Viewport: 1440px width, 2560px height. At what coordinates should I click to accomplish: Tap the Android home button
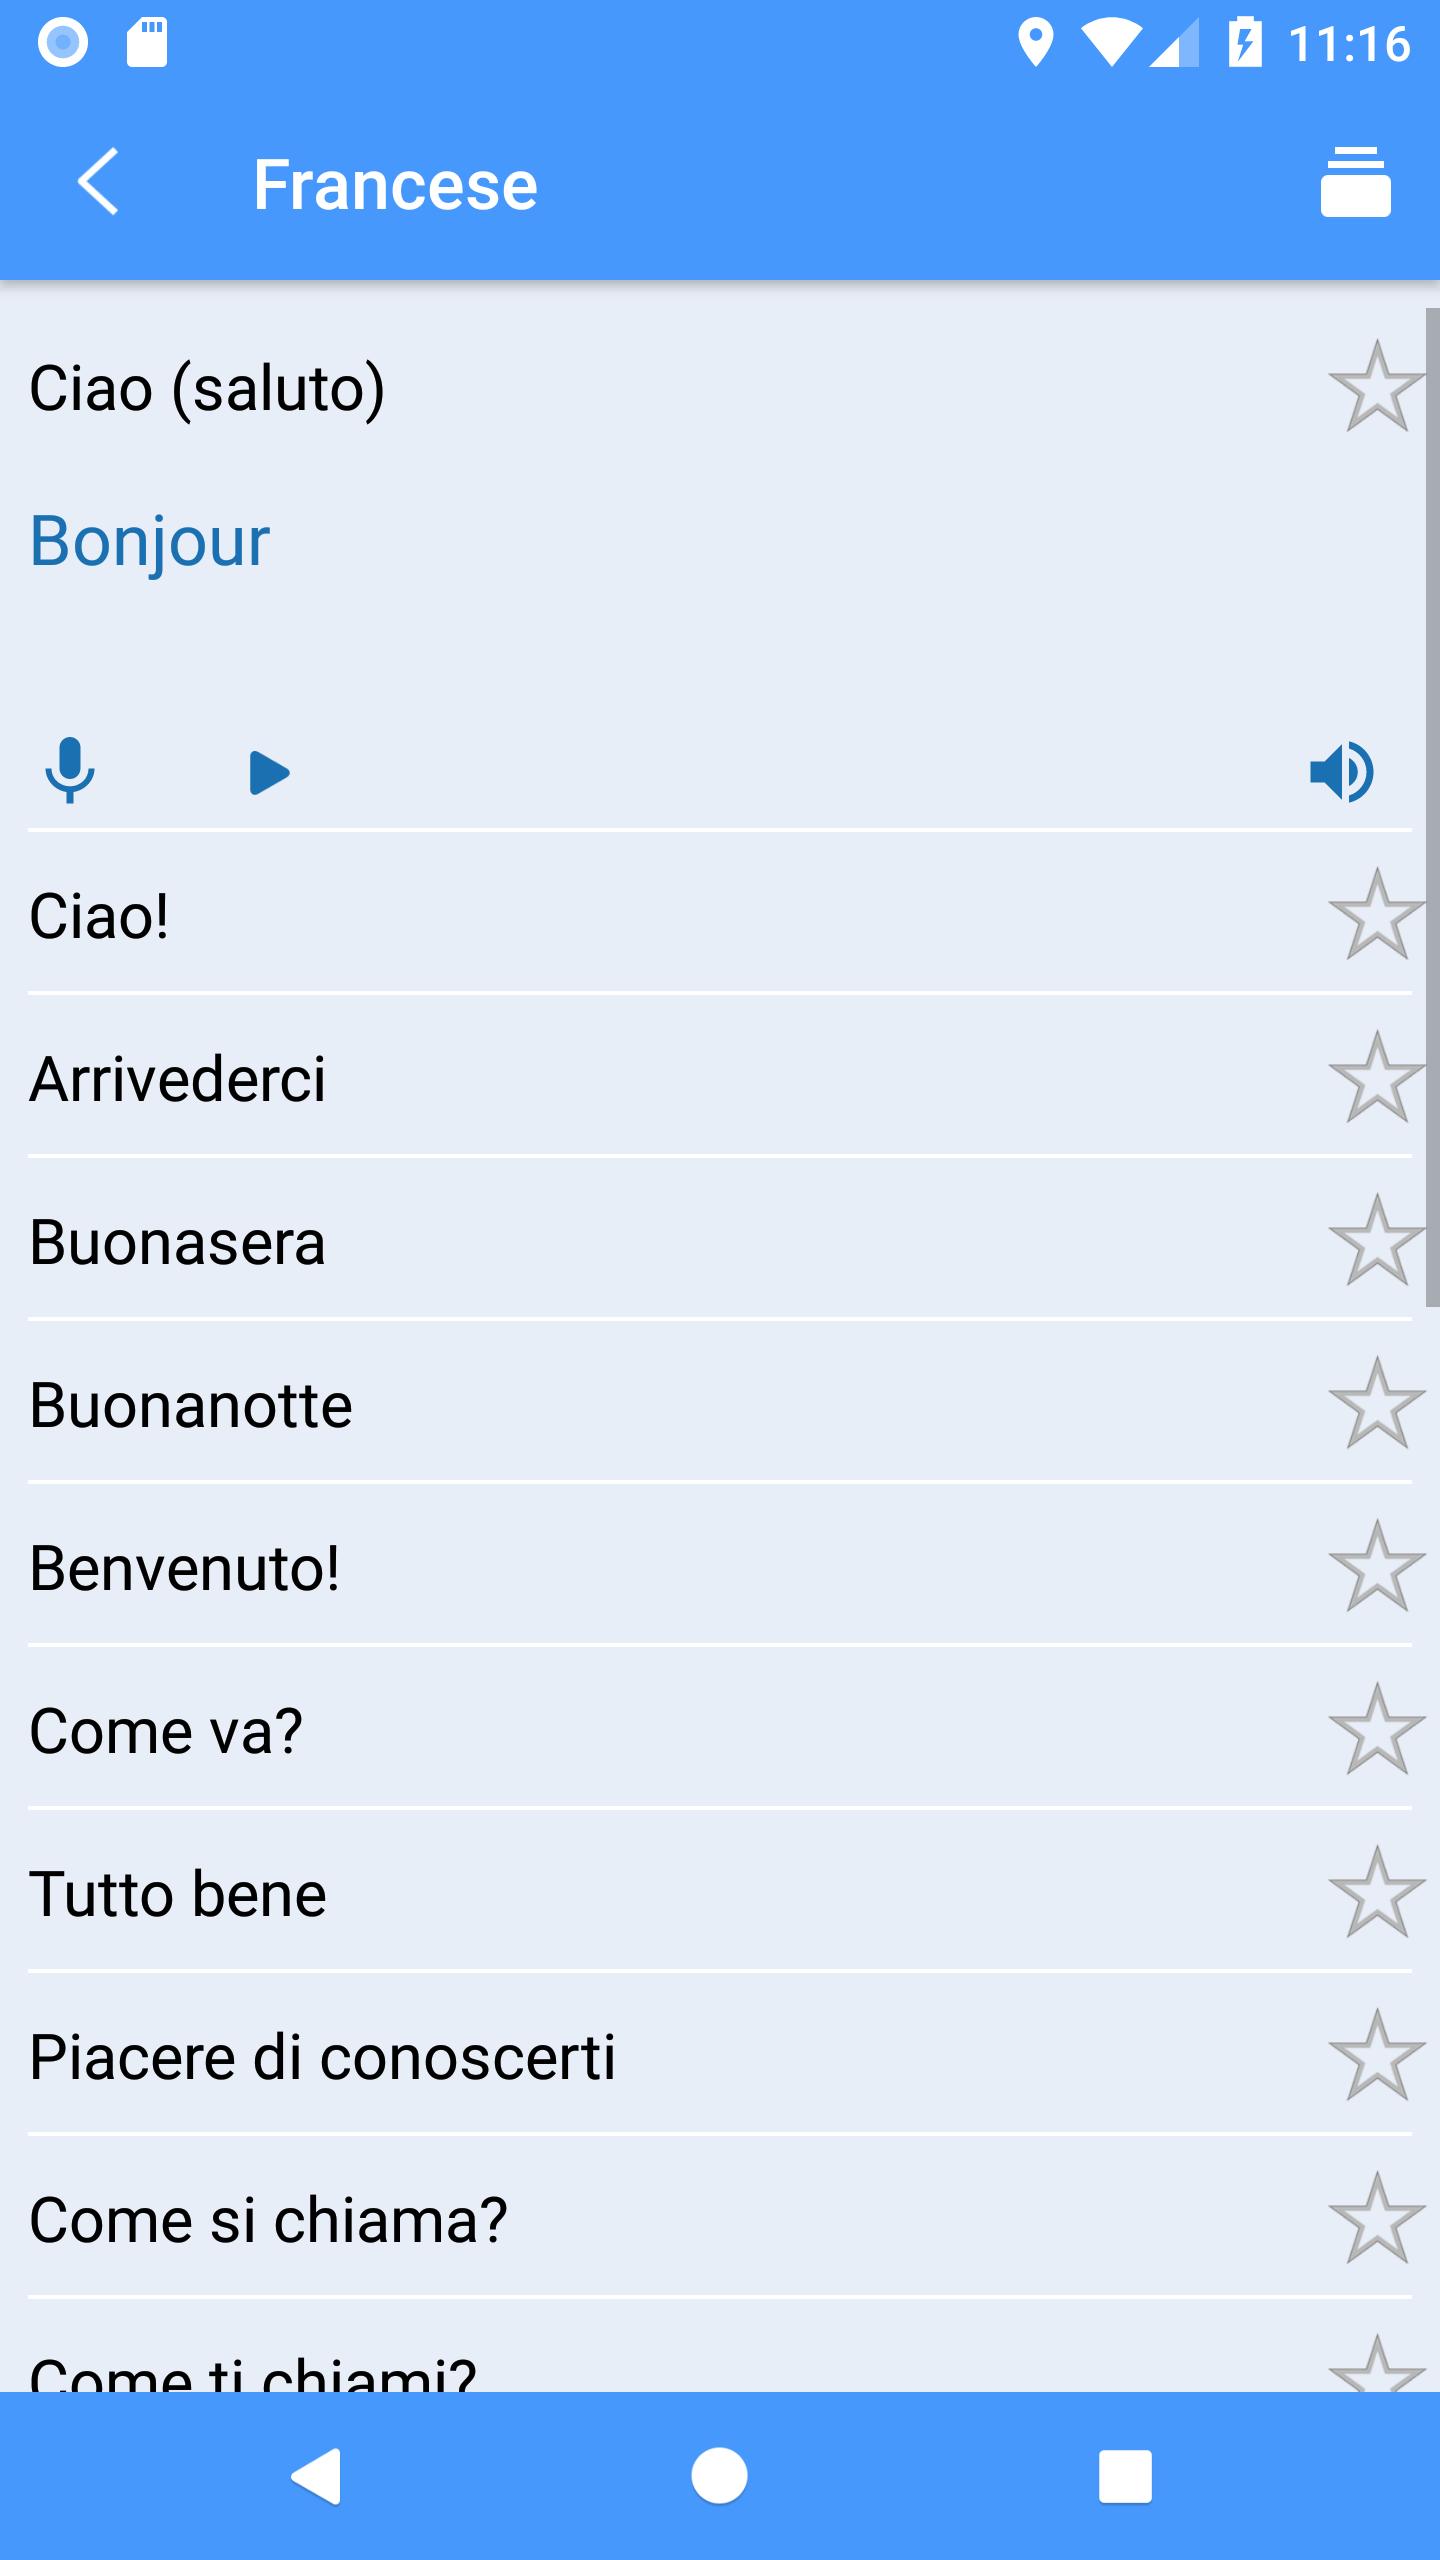point(719,2476)
